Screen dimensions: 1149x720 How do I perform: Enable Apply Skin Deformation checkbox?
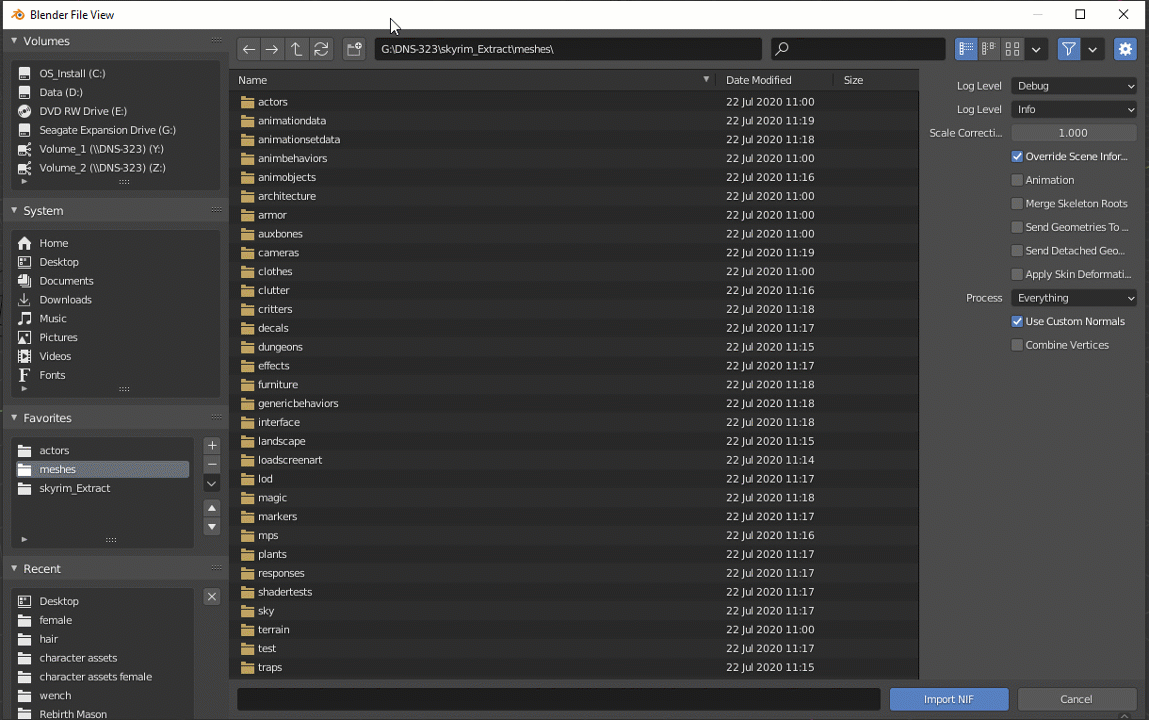[x=1017, y=274]
